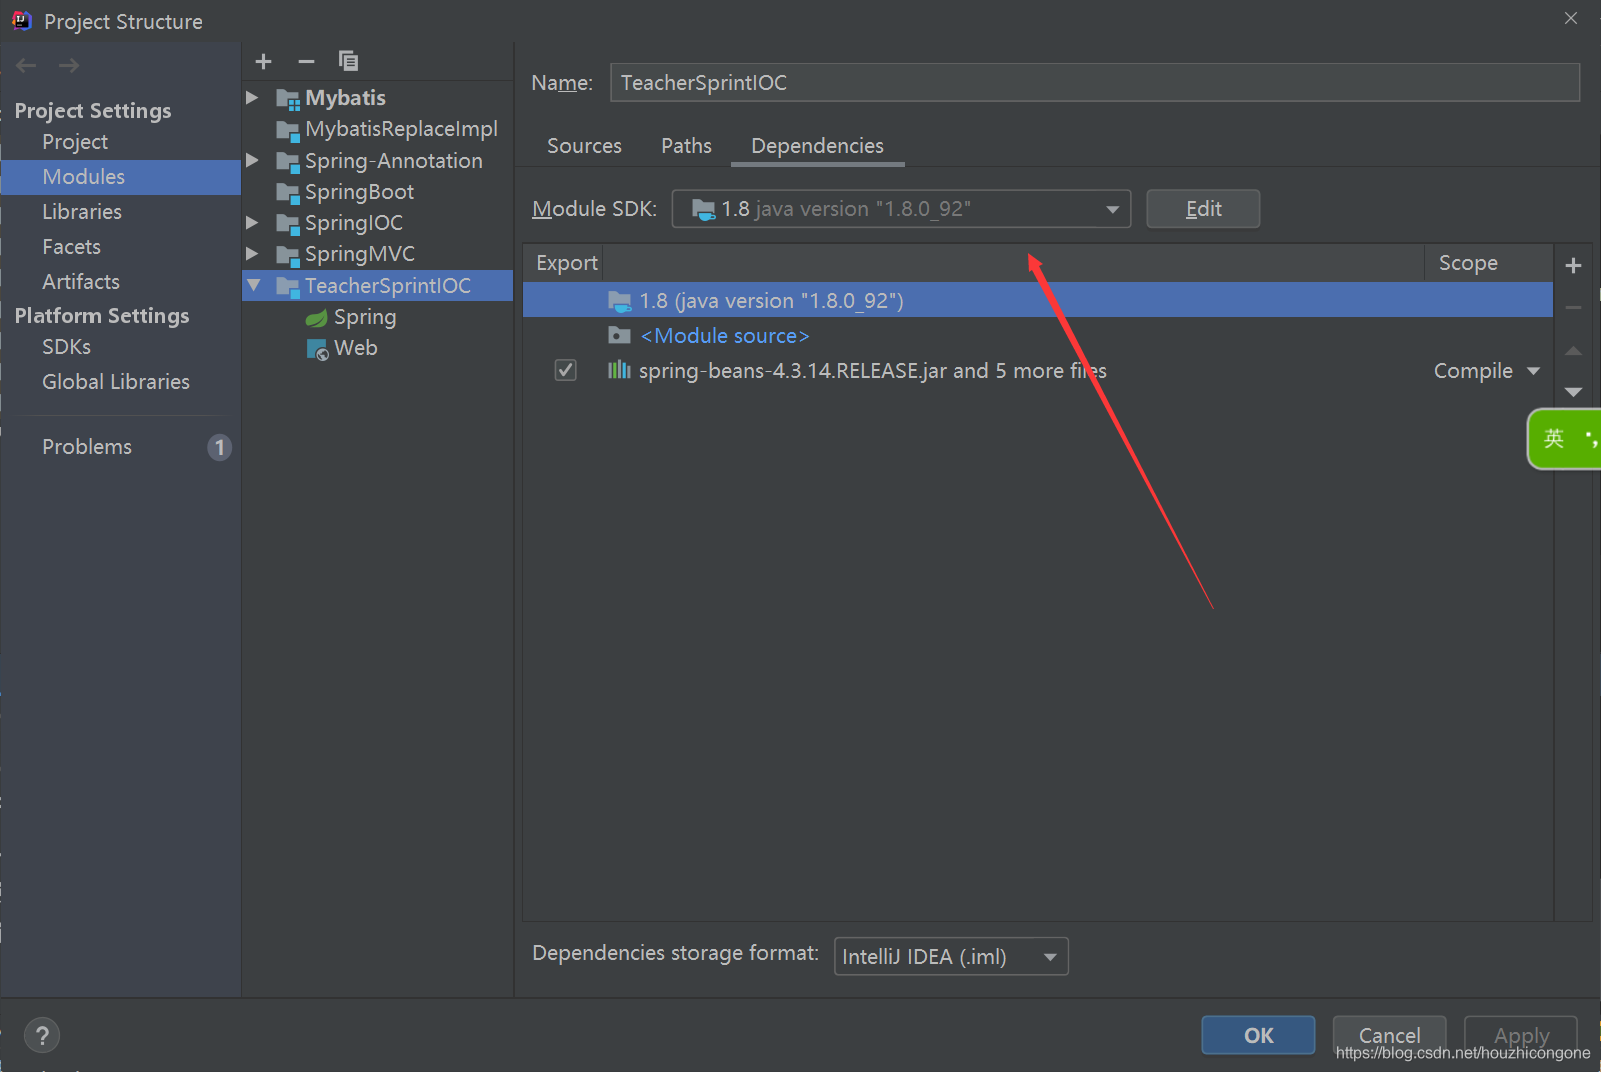The image size is (1601, 1072).
Task: Select the MybatisReplaceImpl module
Action: coord(401,129)
